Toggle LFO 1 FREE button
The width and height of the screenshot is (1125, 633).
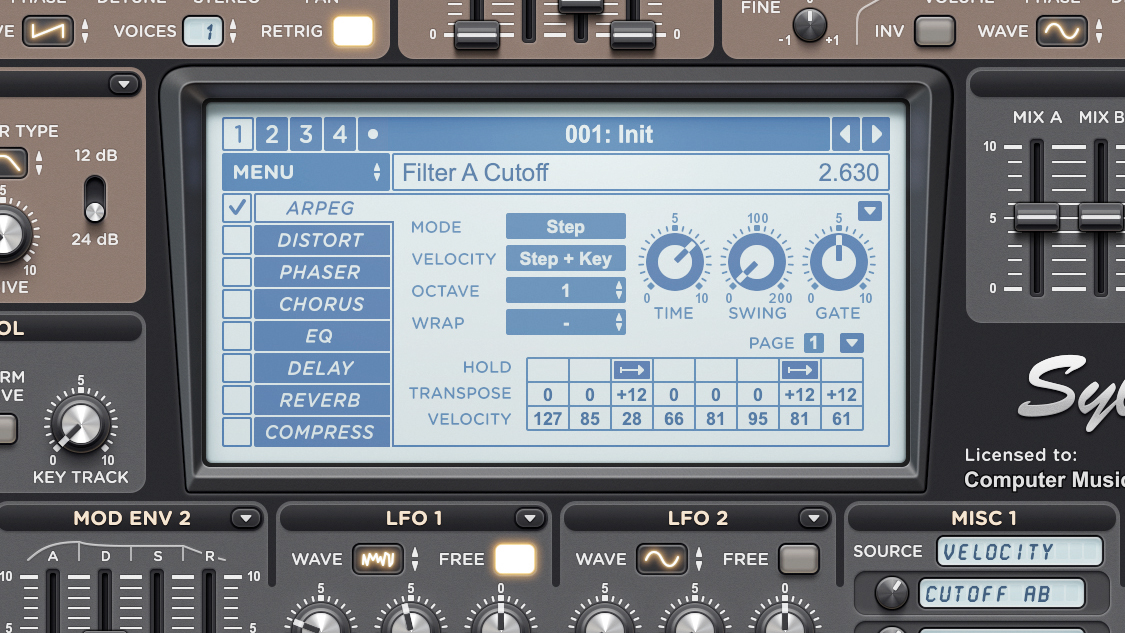tap(514, 559)
